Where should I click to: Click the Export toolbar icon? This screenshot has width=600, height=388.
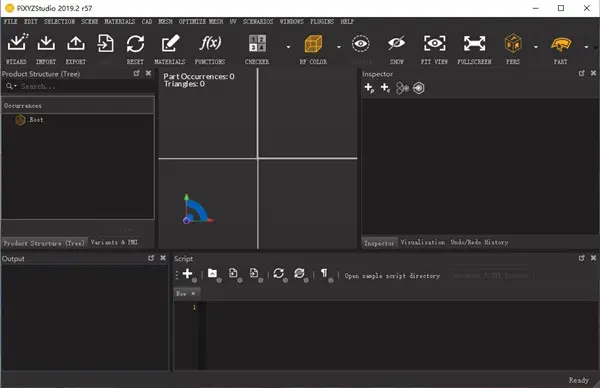click(76, 43)
